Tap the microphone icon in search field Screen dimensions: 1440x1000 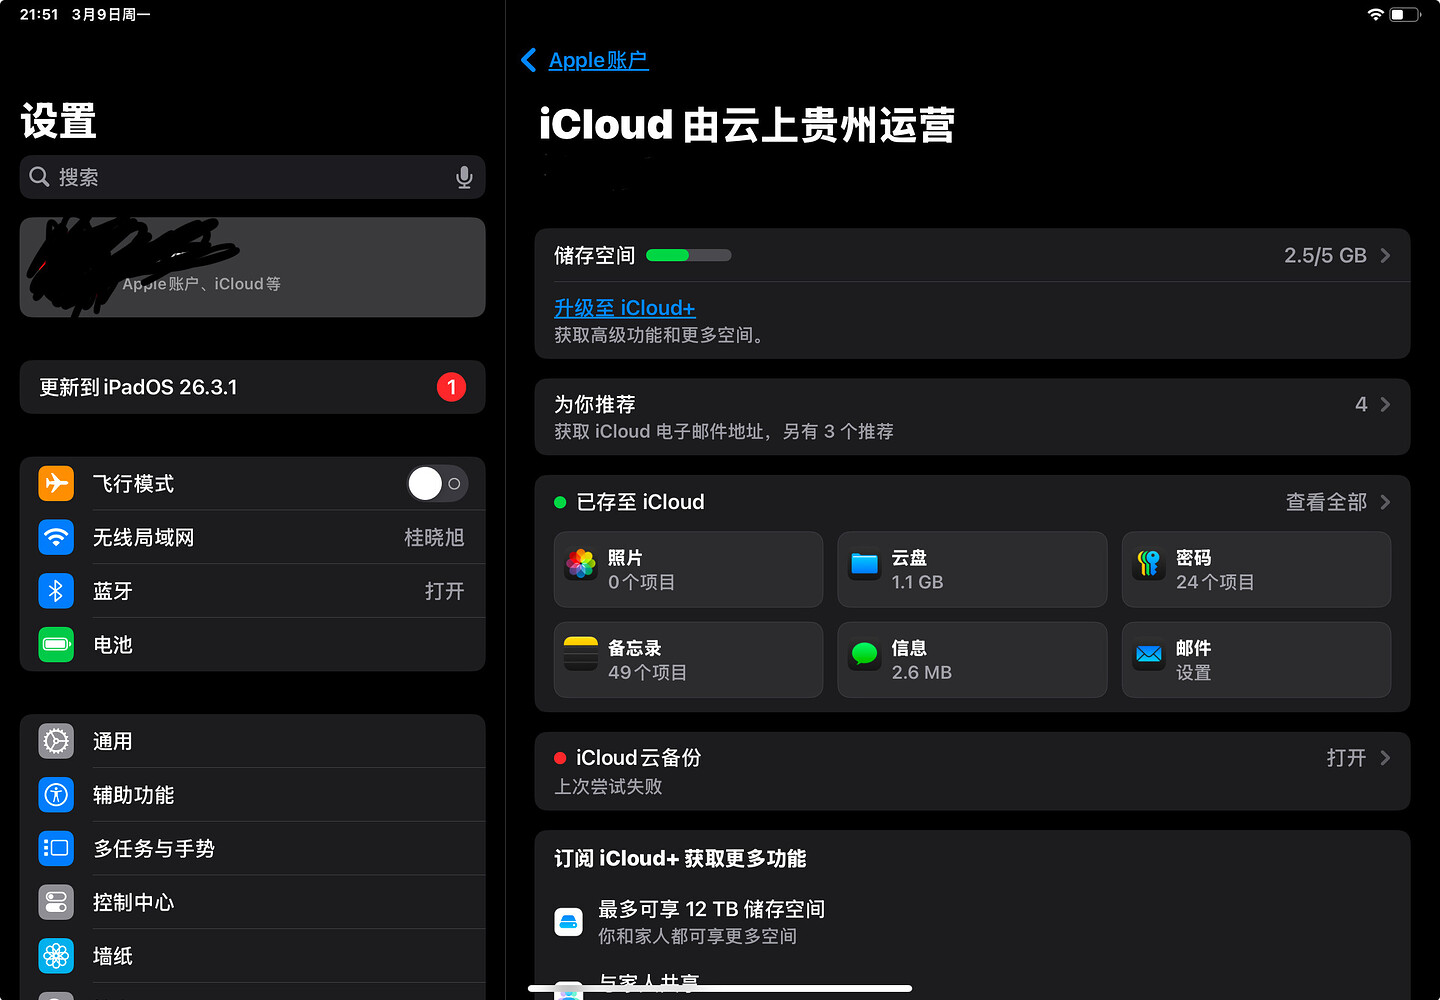point(464,177)
